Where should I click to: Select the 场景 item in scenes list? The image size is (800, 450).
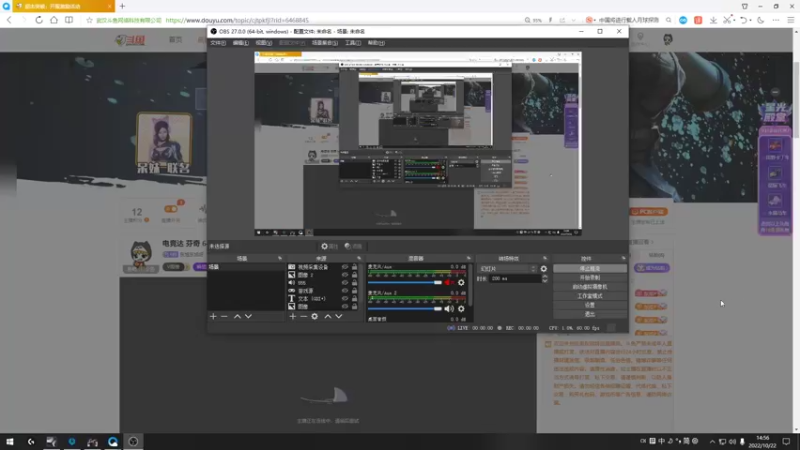[x=246, y=267]
